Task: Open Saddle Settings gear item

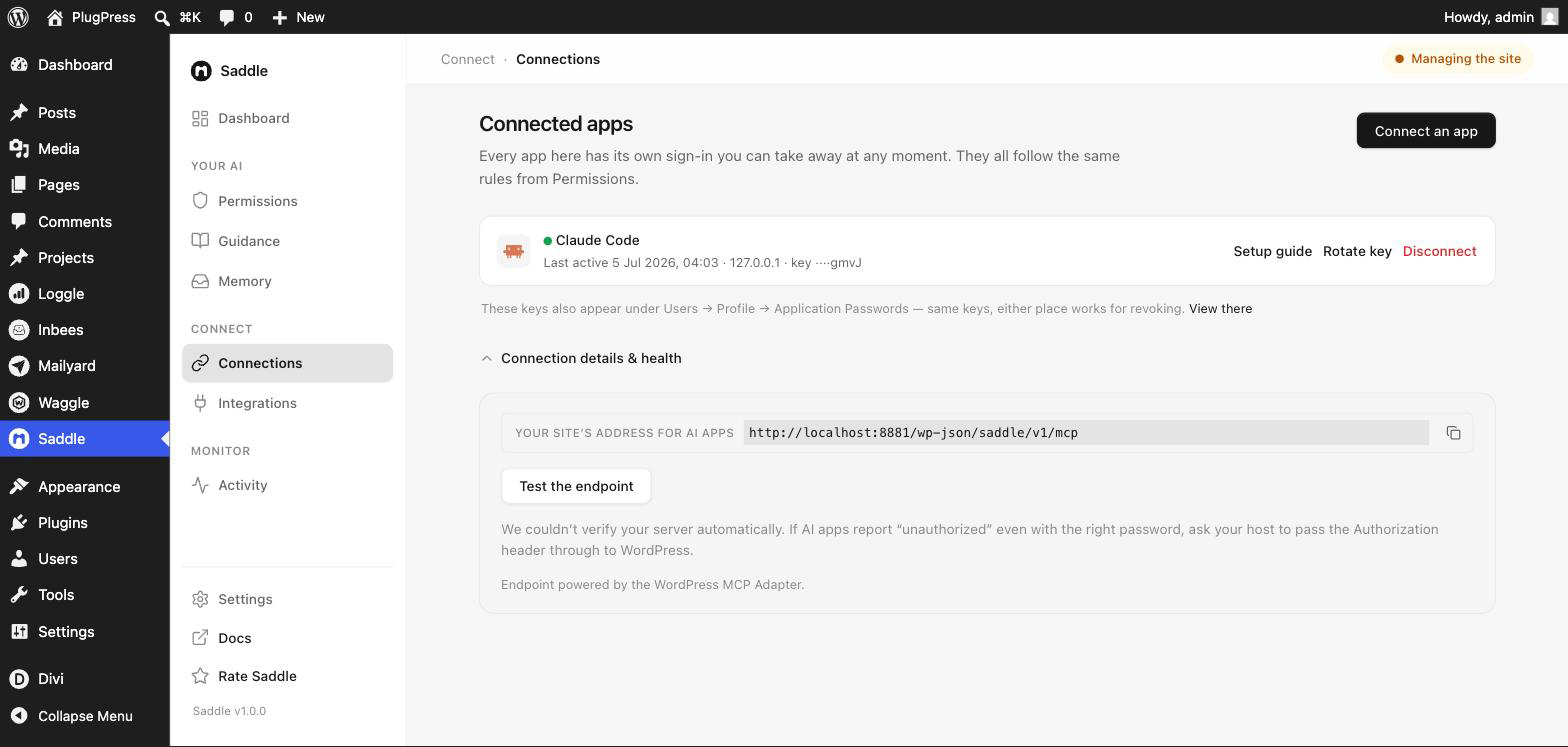Action: pyautogui.click(x=287, y=599)
